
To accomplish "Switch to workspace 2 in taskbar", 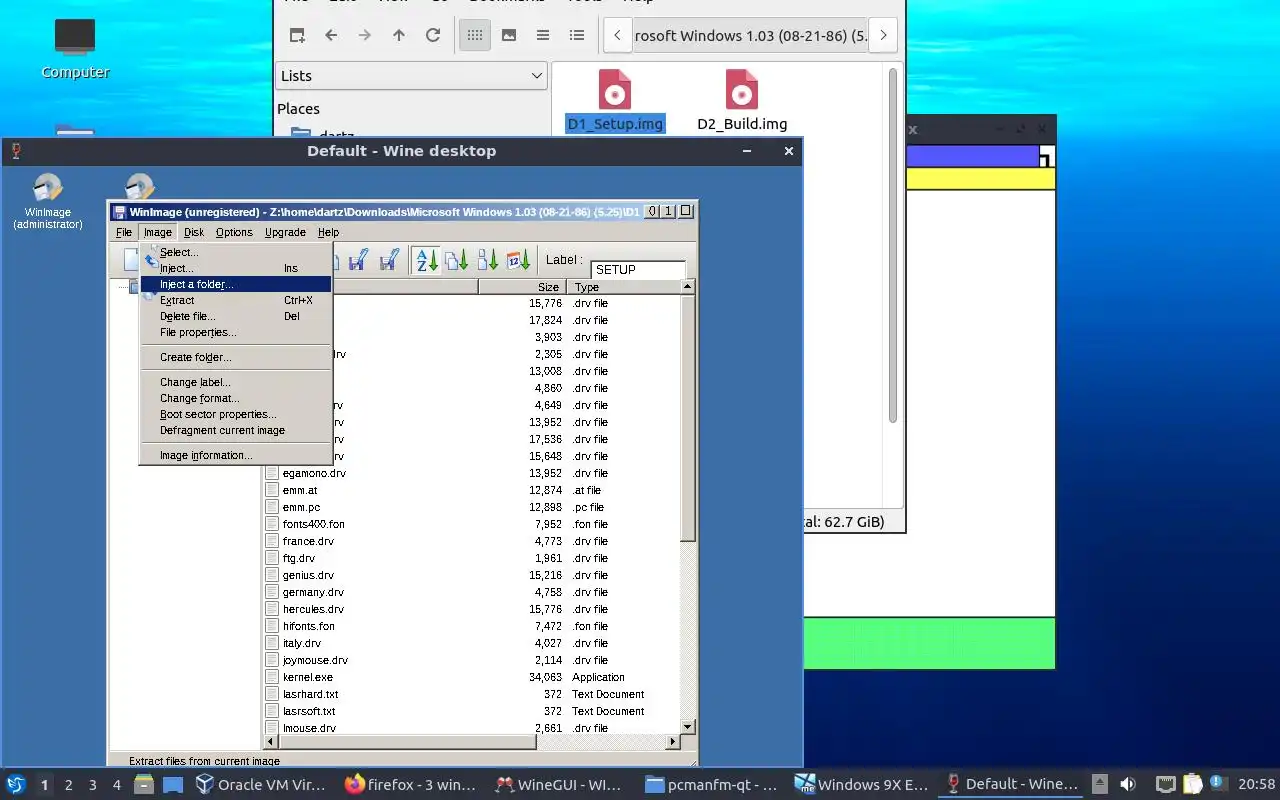I will 69,785.
